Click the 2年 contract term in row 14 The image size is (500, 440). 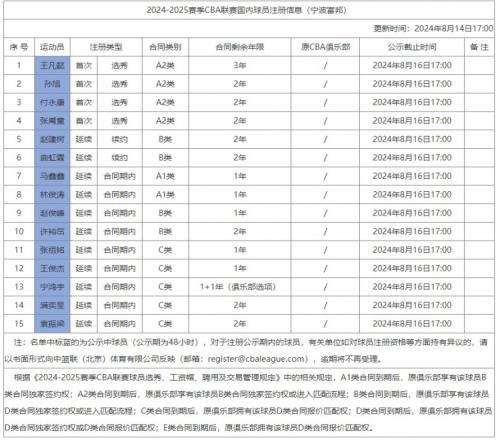[240, 305]
